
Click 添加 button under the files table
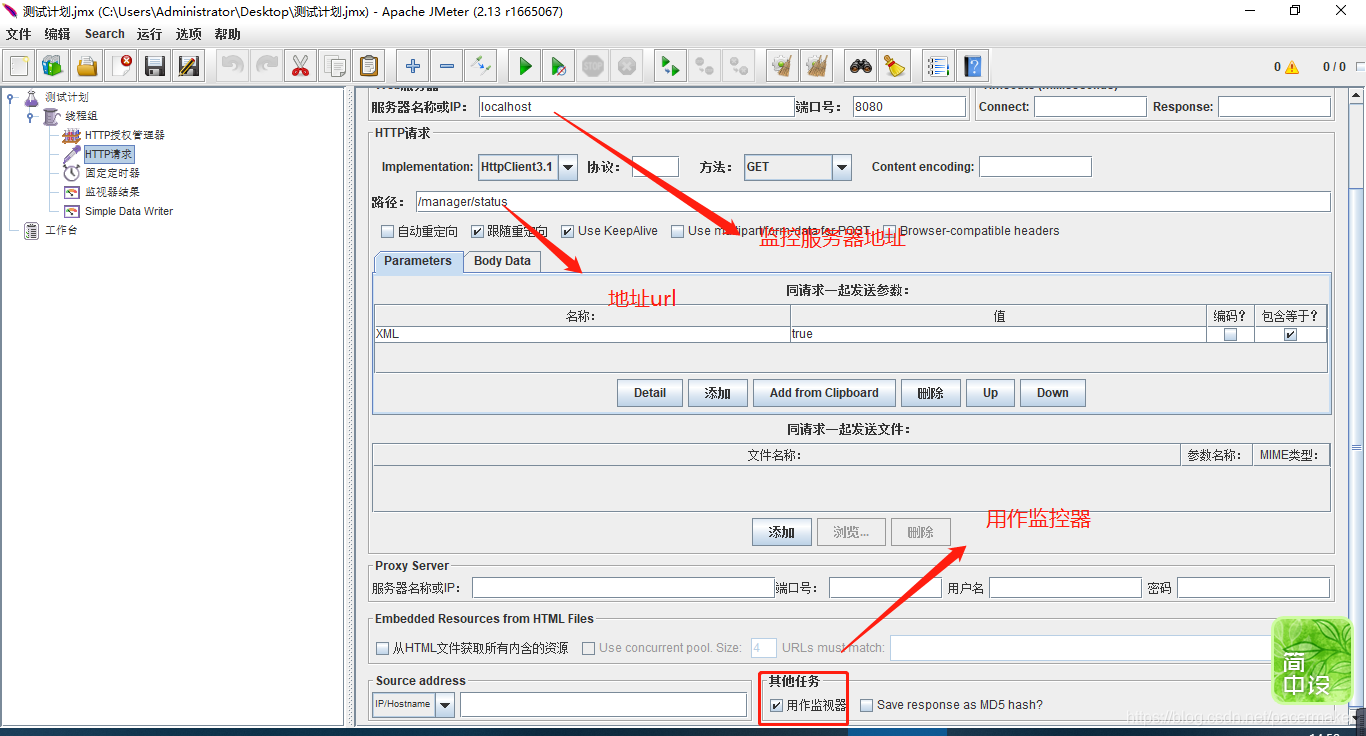tap(782, 532)
